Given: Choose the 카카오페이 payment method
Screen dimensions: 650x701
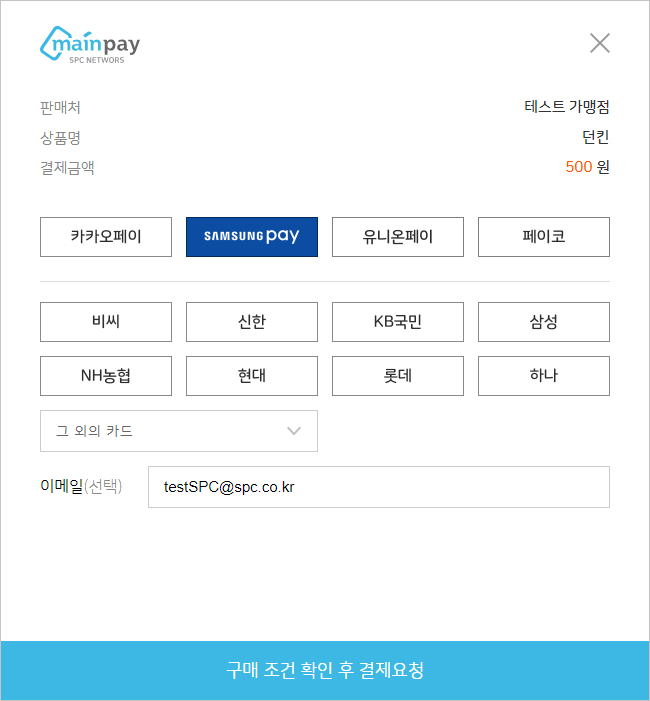Looking at the screenshot, I should (106, 237).
